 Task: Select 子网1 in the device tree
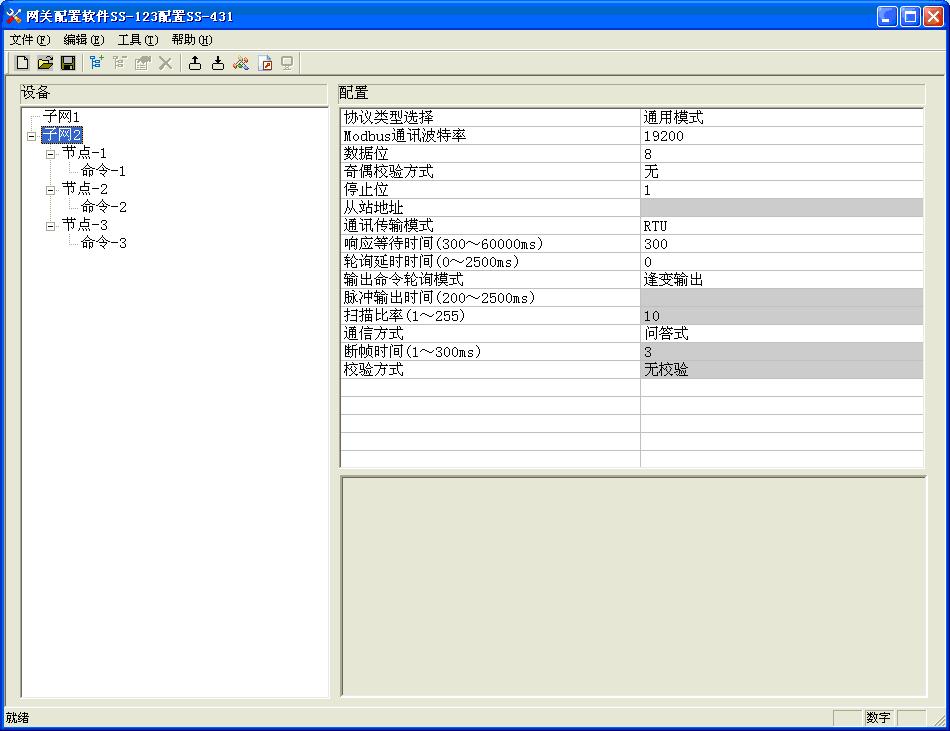click(61, 117)
